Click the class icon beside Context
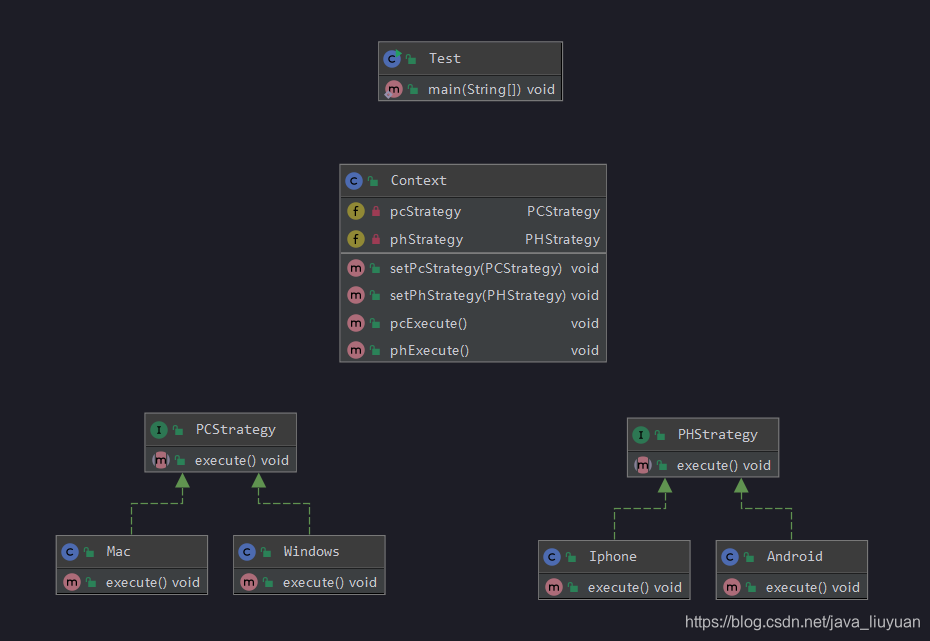 tap(354, 181)
